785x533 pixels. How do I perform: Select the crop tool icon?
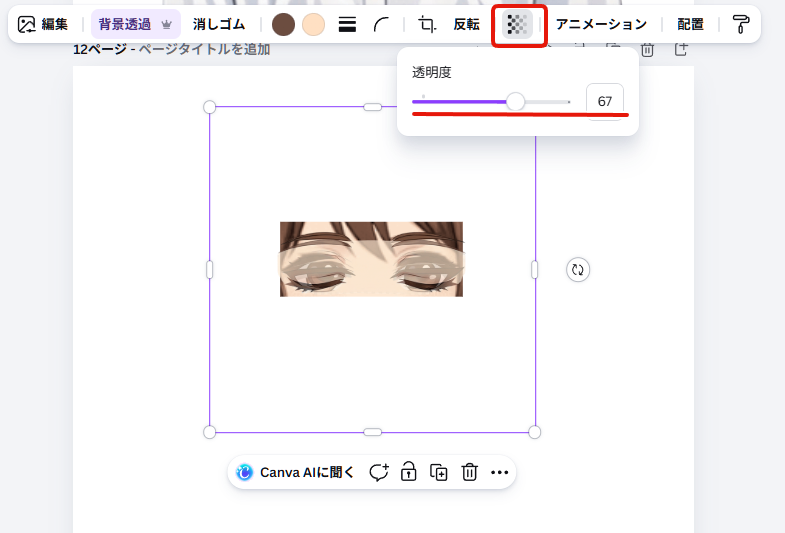(427, 24)
